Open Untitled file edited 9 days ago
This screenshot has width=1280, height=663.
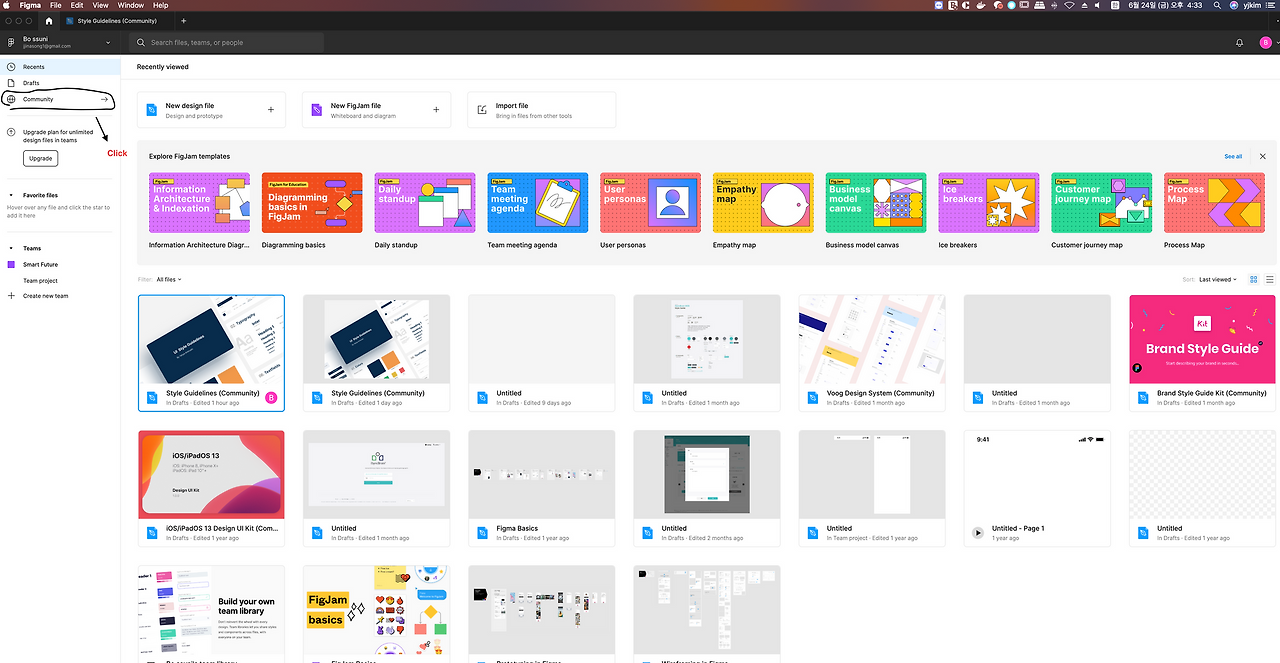pyautogui.click(x=541, y=352)
